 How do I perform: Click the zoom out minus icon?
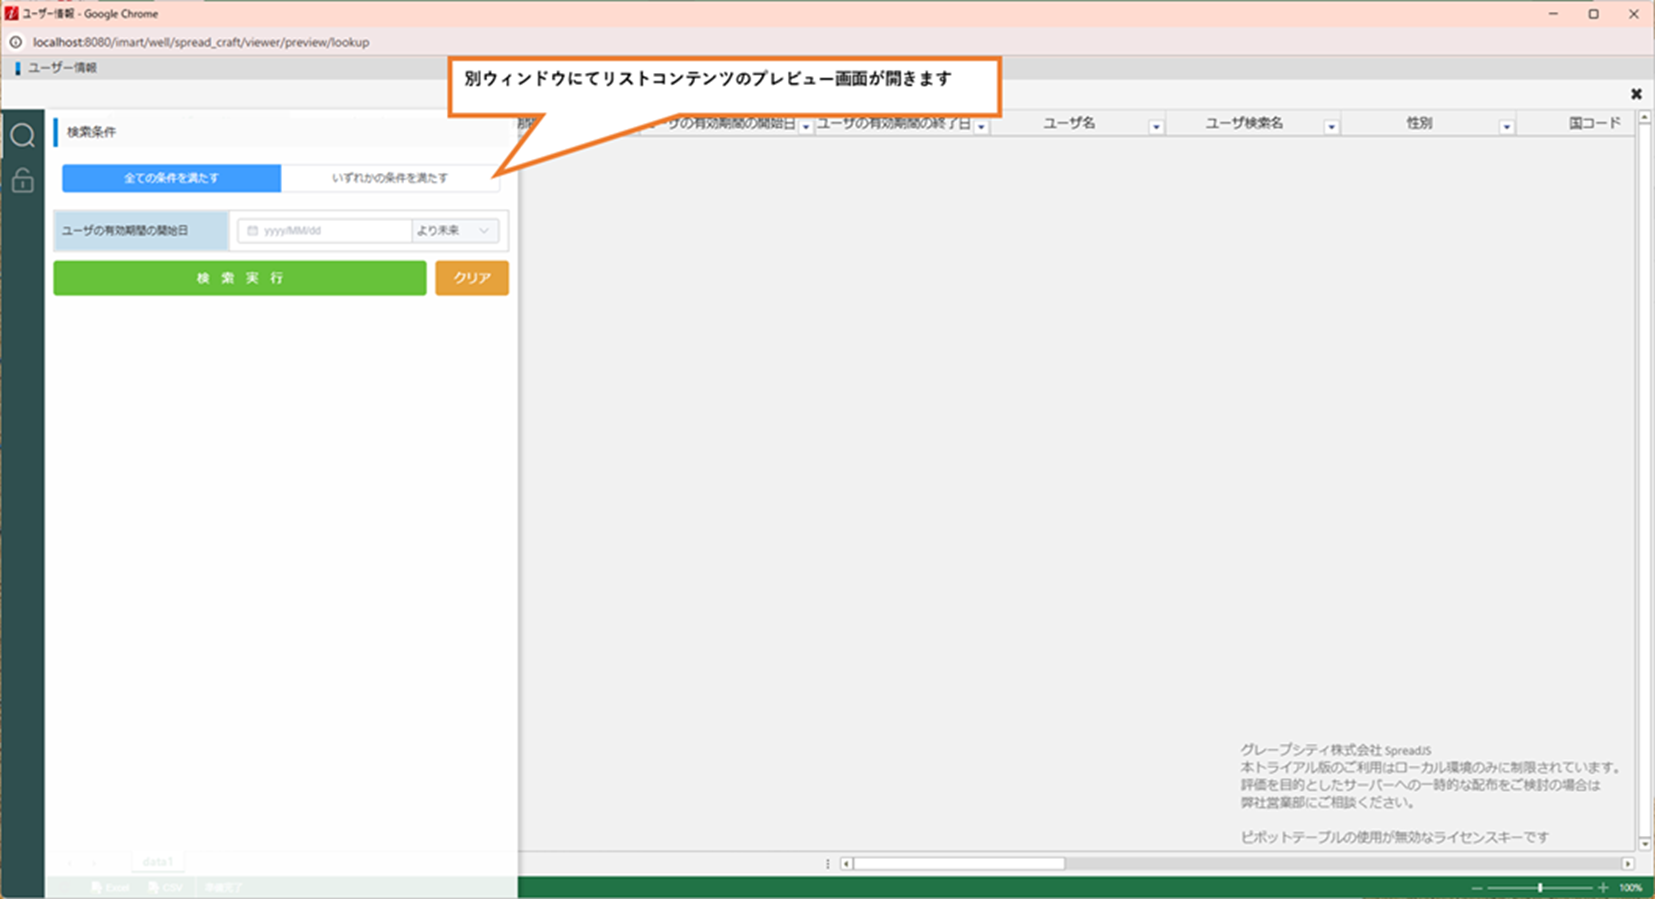click(1477, 888)
